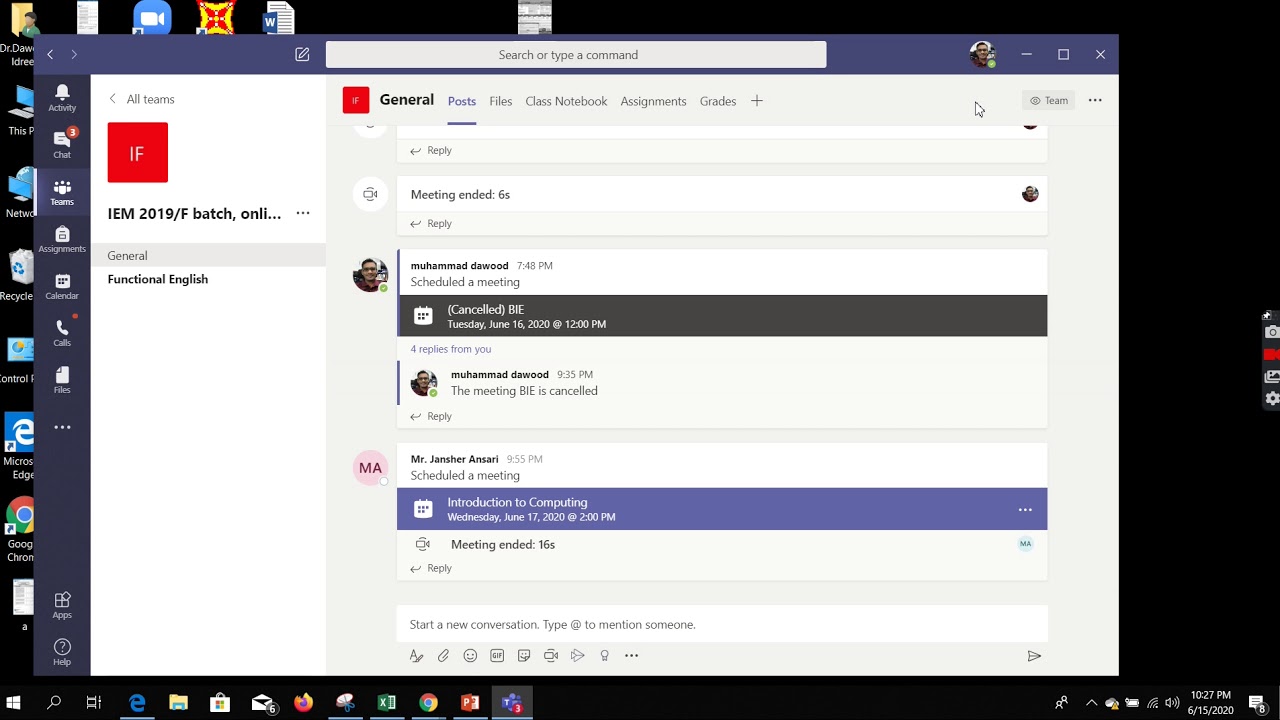This screenshot has width=1280, height=720.
Task: Open the (Cancelled) BIE meeting card
Action: click(x=722, y=316)
